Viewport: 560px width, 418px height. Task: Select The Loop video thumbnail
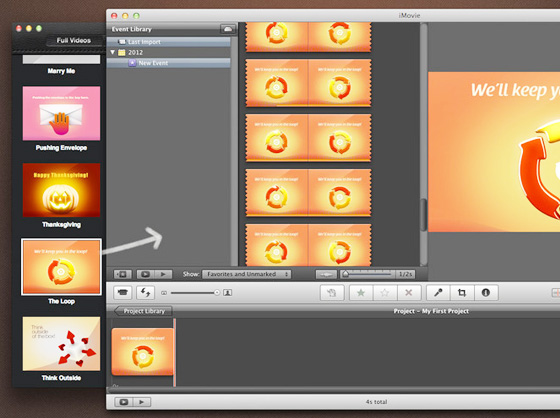click(61, 267)
